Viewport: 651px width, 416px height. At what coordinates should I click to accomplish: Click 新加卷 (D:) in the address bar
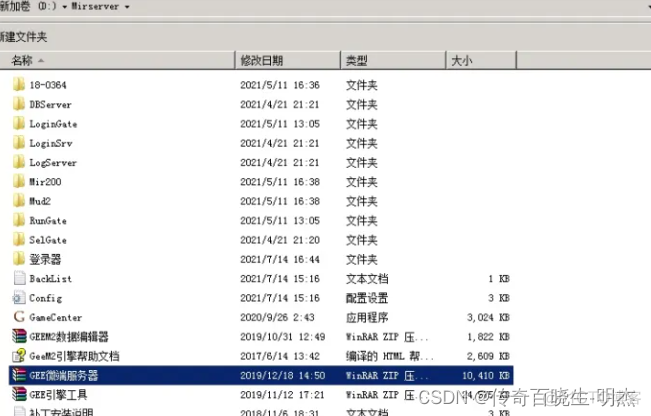click(28, 6)
